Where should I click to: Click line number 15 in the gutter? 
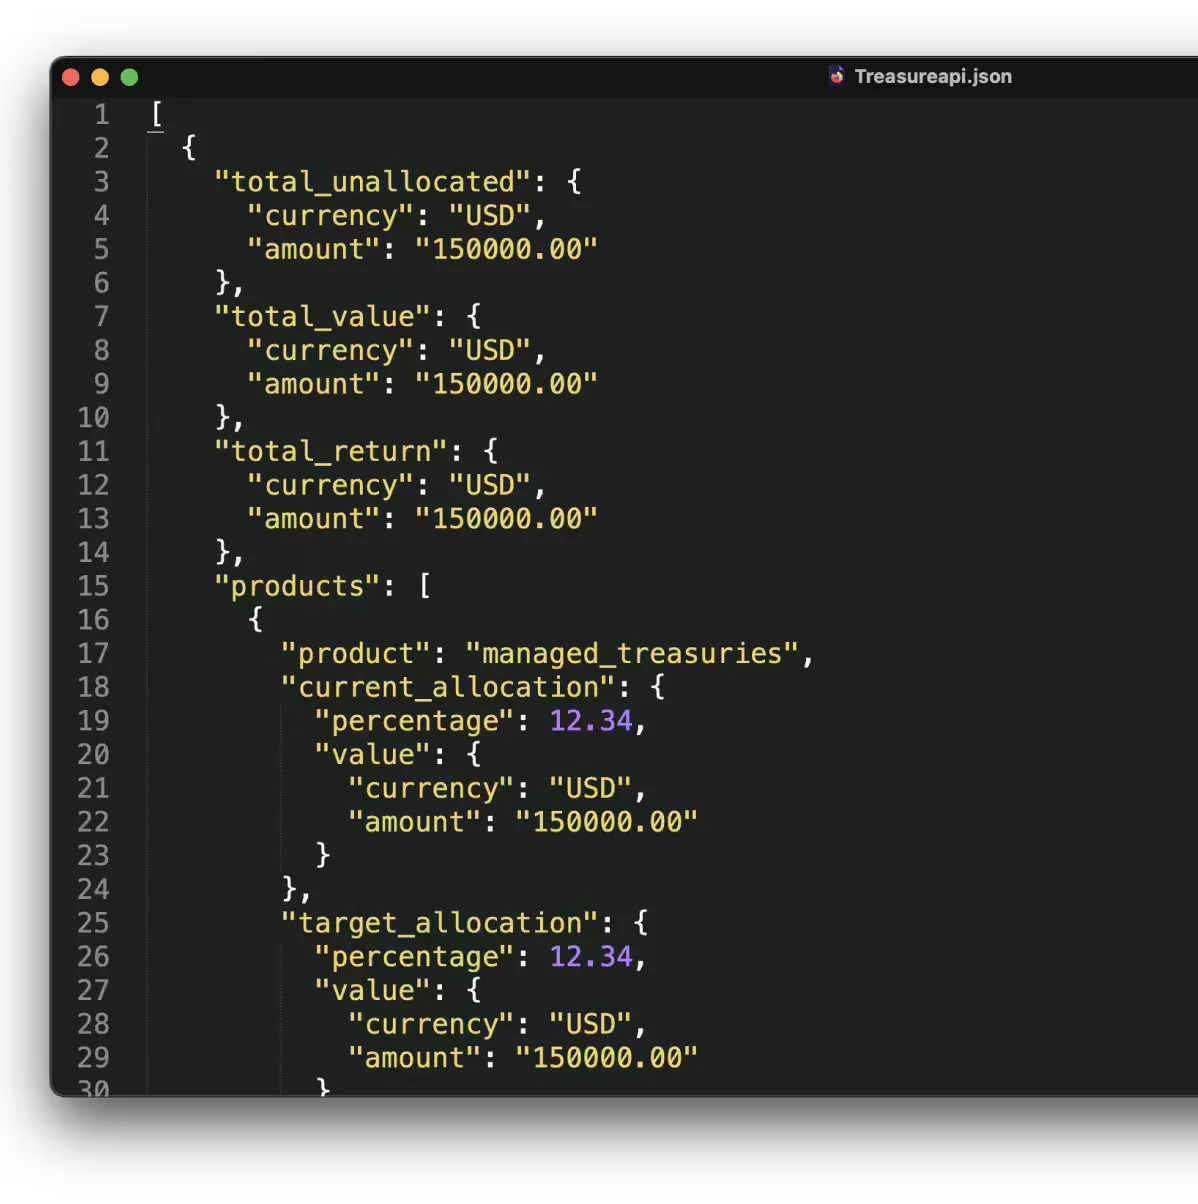point(94,586)
